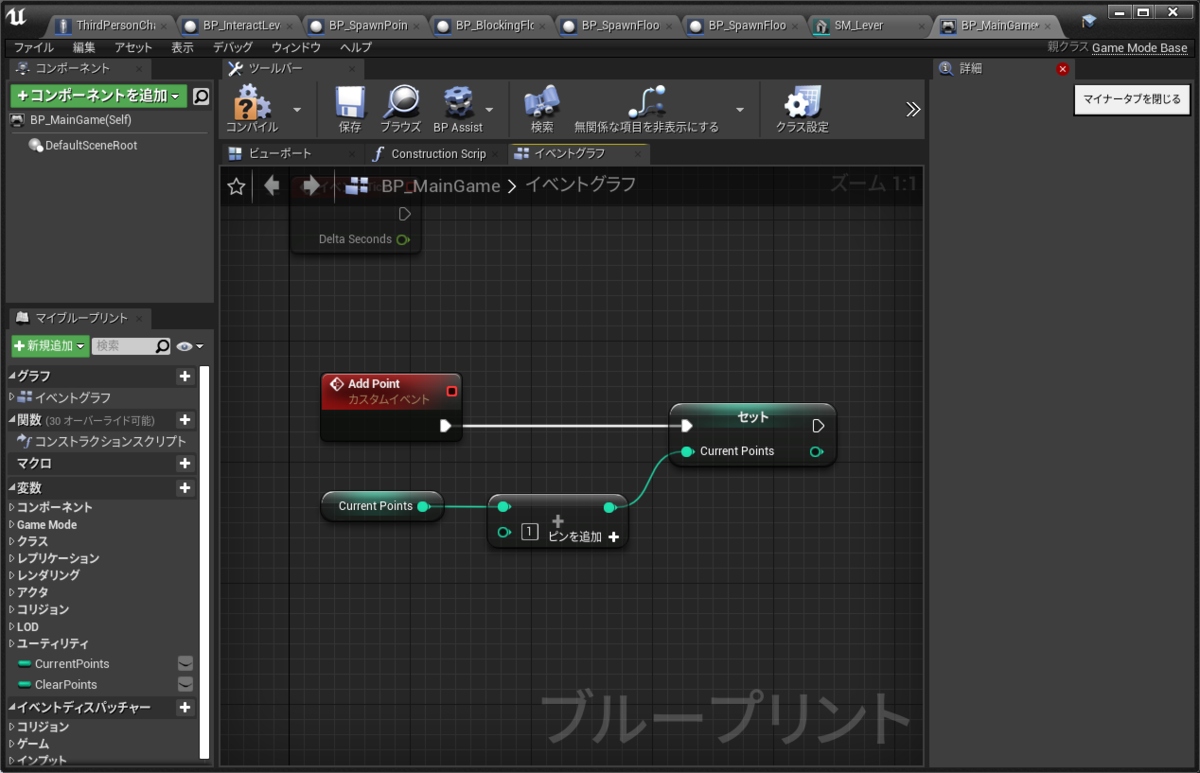Toggle visibility icon for the ClearPoints variable
This screenshot has width=1200, height=773.
click(185, 685)
